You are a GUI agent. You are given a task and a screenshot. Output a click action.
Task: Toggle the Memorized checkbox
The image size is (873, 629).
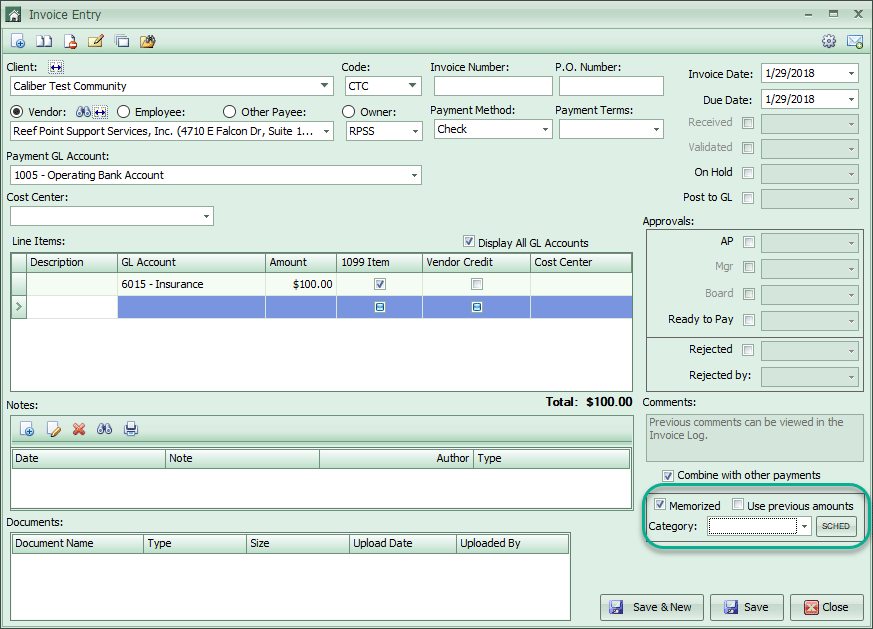point(660,504)
